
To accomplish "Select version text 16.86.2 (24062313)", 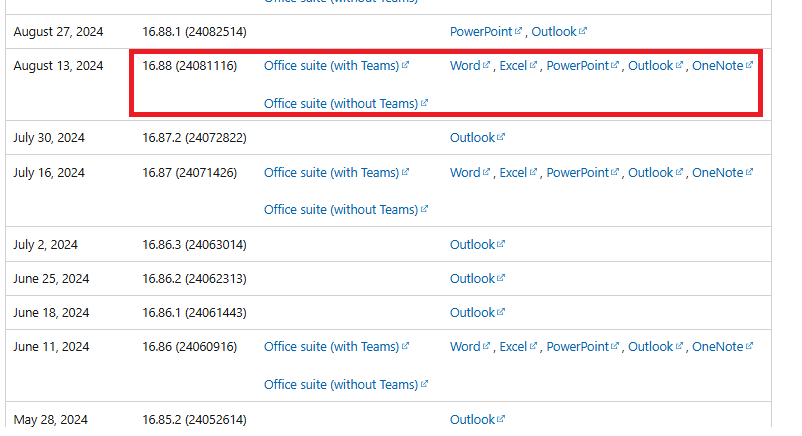I will coord(194,279).
